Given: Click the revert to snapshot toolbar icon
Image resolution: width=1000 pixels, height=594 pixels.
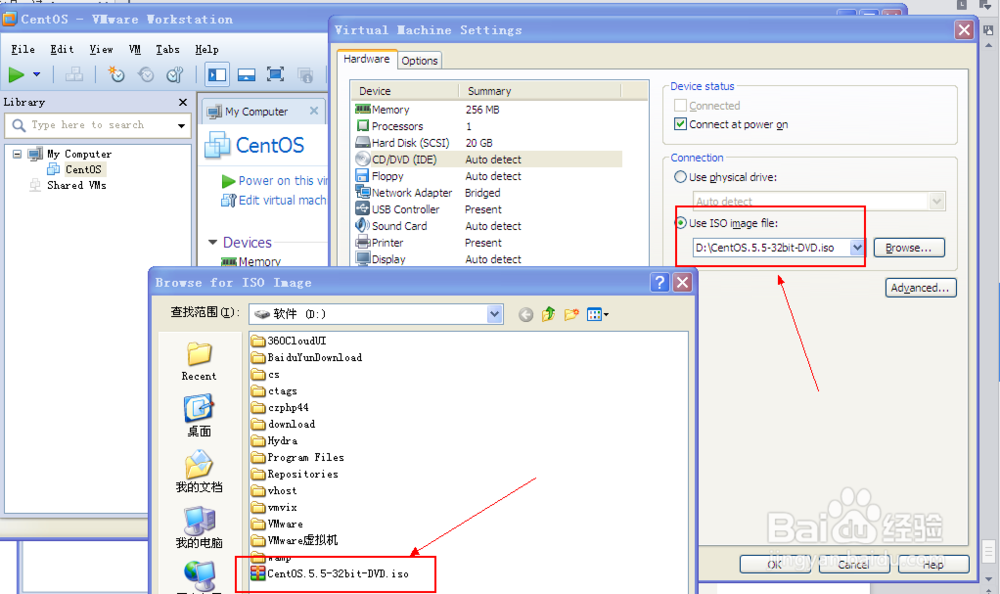Looking at the screenshot, I should click(146, 75).
